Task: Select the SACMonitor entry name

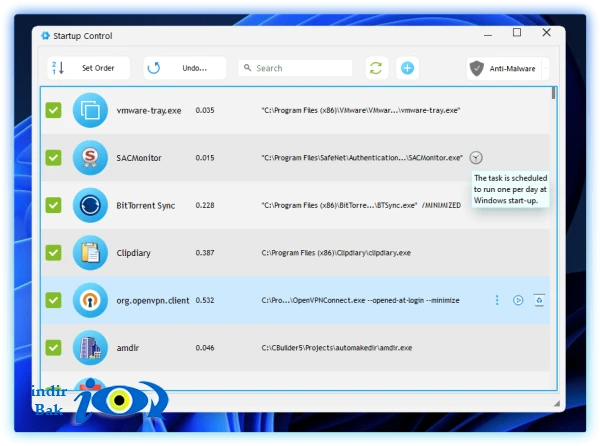Action: point(139,158)
